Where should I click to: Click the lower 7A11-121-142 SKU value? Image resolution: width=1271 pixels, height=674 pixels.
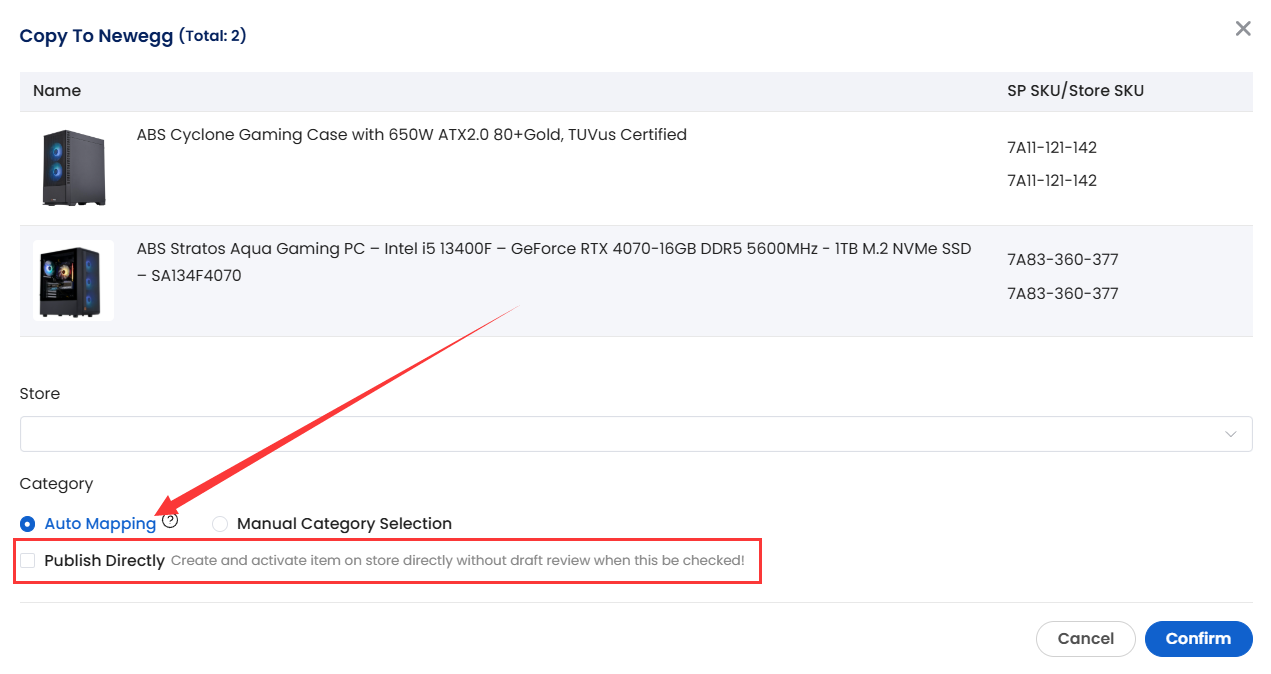point(1052,181)
